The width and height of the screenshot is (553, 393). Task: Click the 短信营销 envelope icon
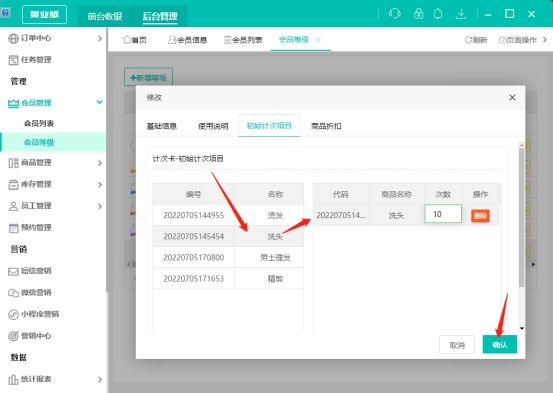tap(13, 271)
